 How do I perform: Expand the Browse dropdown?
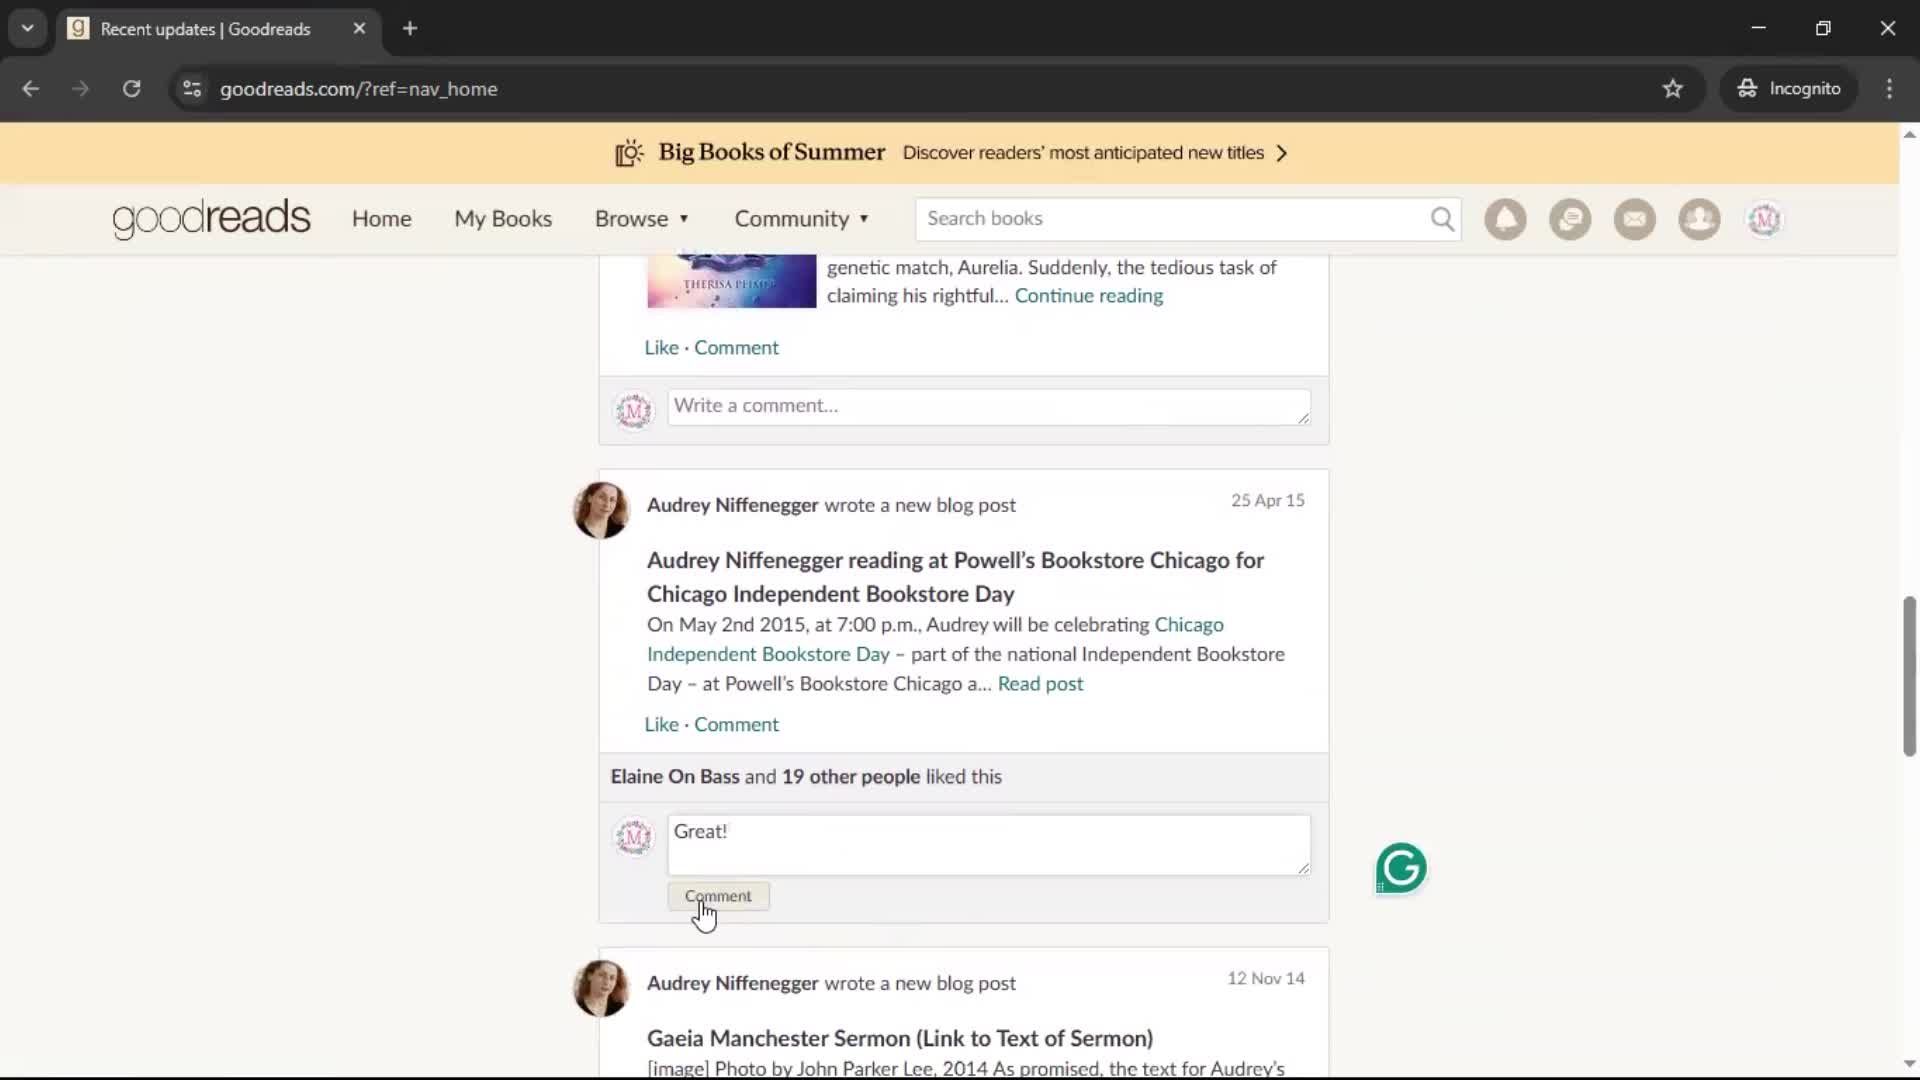pyautogui.click(x=642, y=219)
